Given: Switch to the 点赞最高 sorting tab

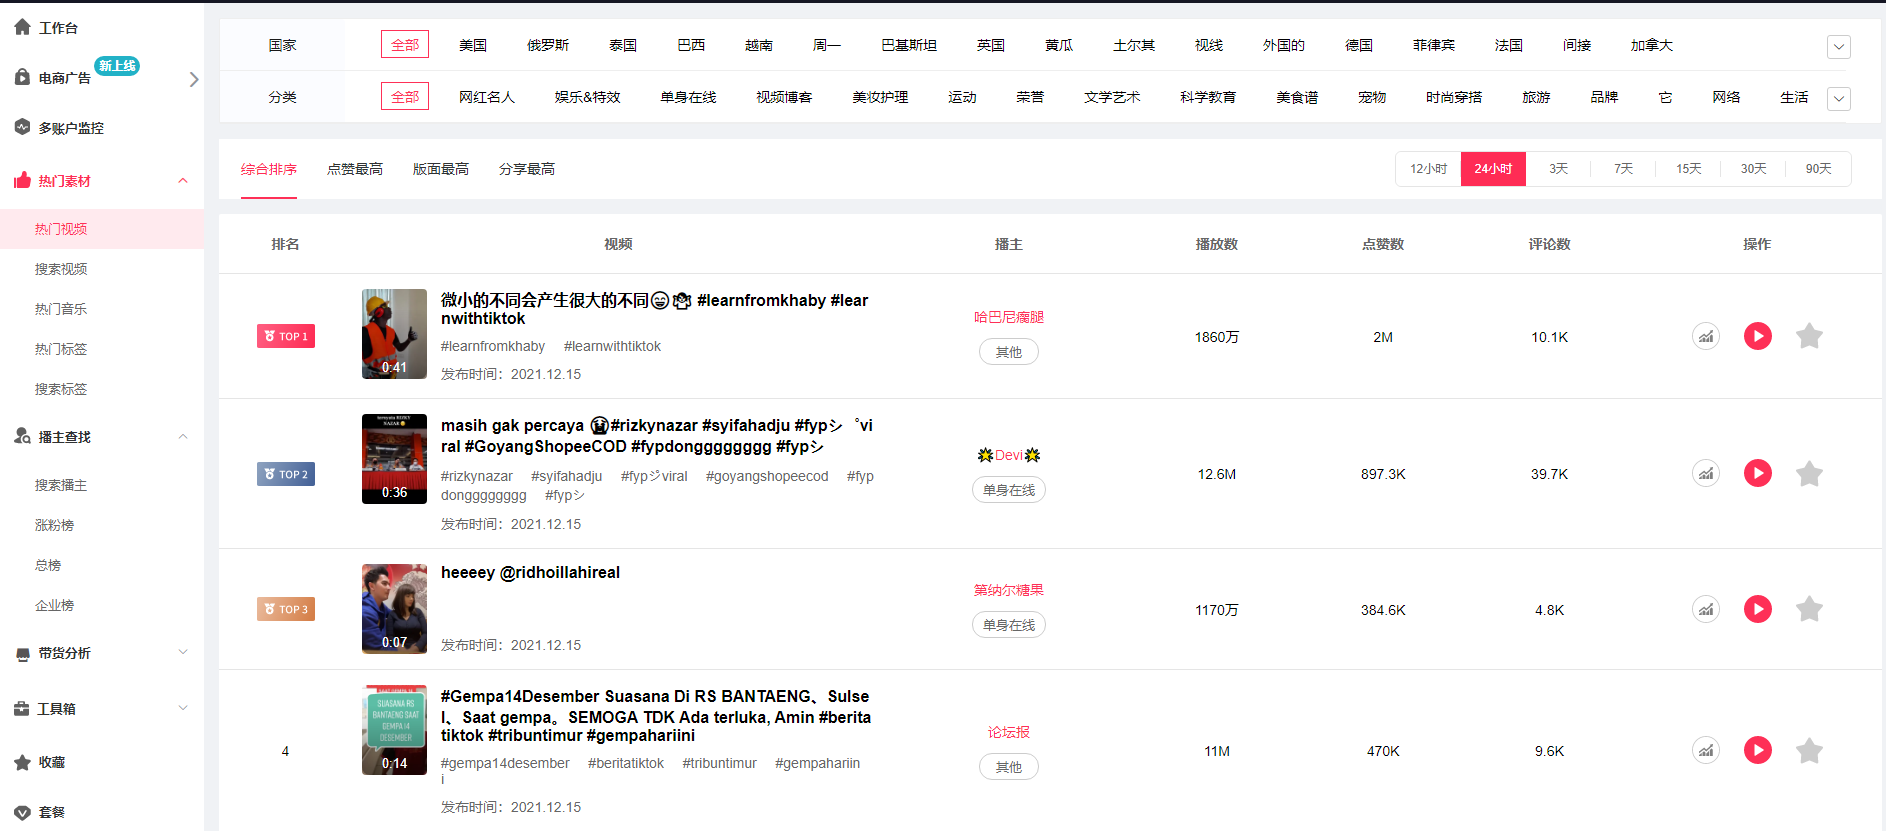Looking at the screenshot, I should pyautogui.click(x=354, y=169).
